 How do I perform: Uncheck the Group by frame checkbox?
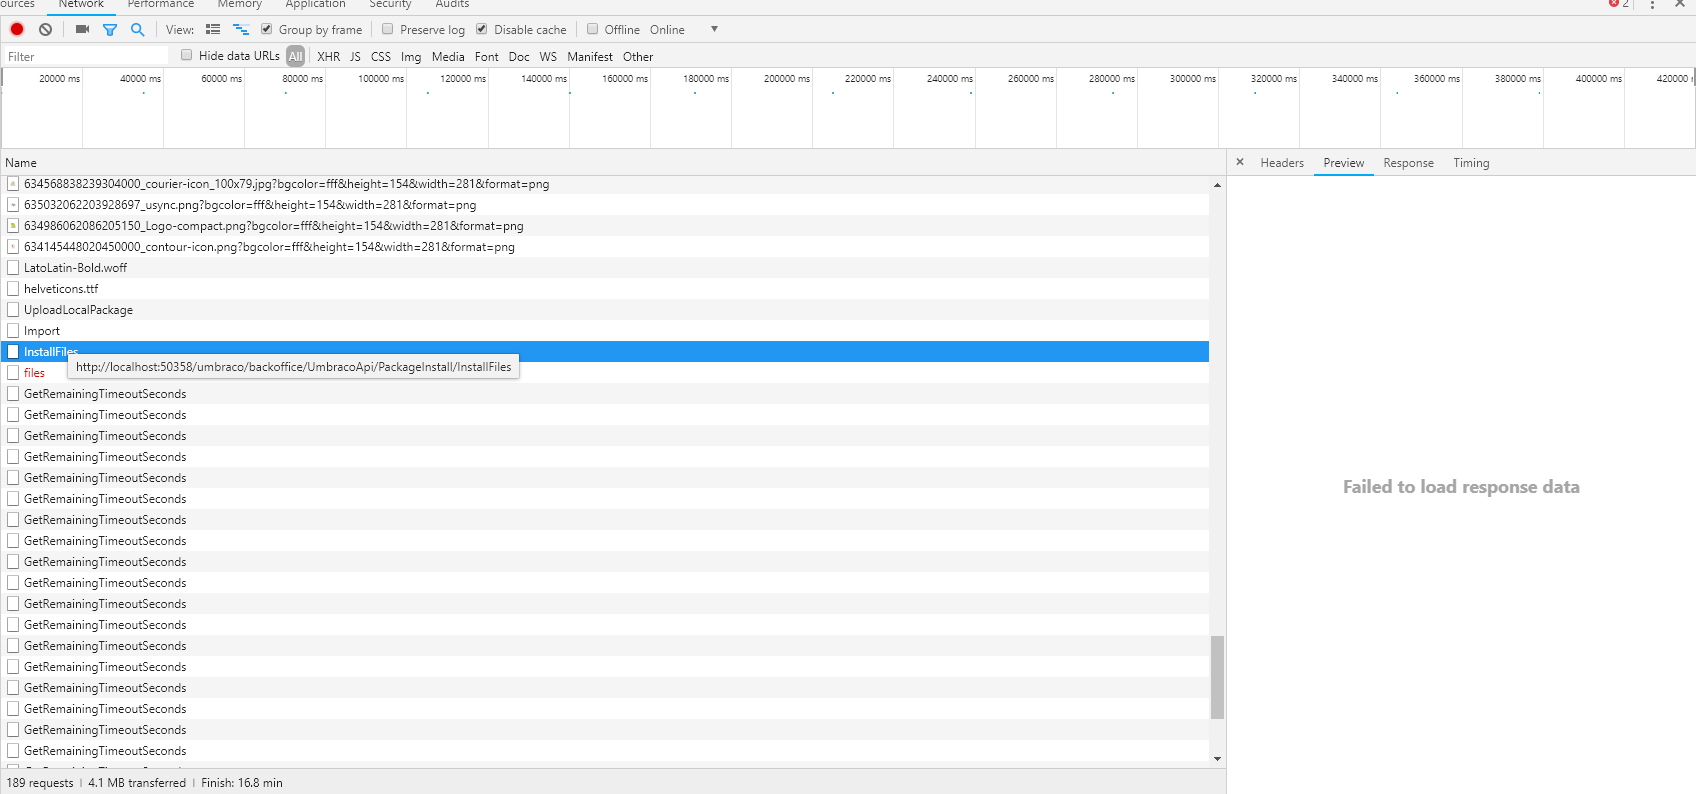[267, 29]
